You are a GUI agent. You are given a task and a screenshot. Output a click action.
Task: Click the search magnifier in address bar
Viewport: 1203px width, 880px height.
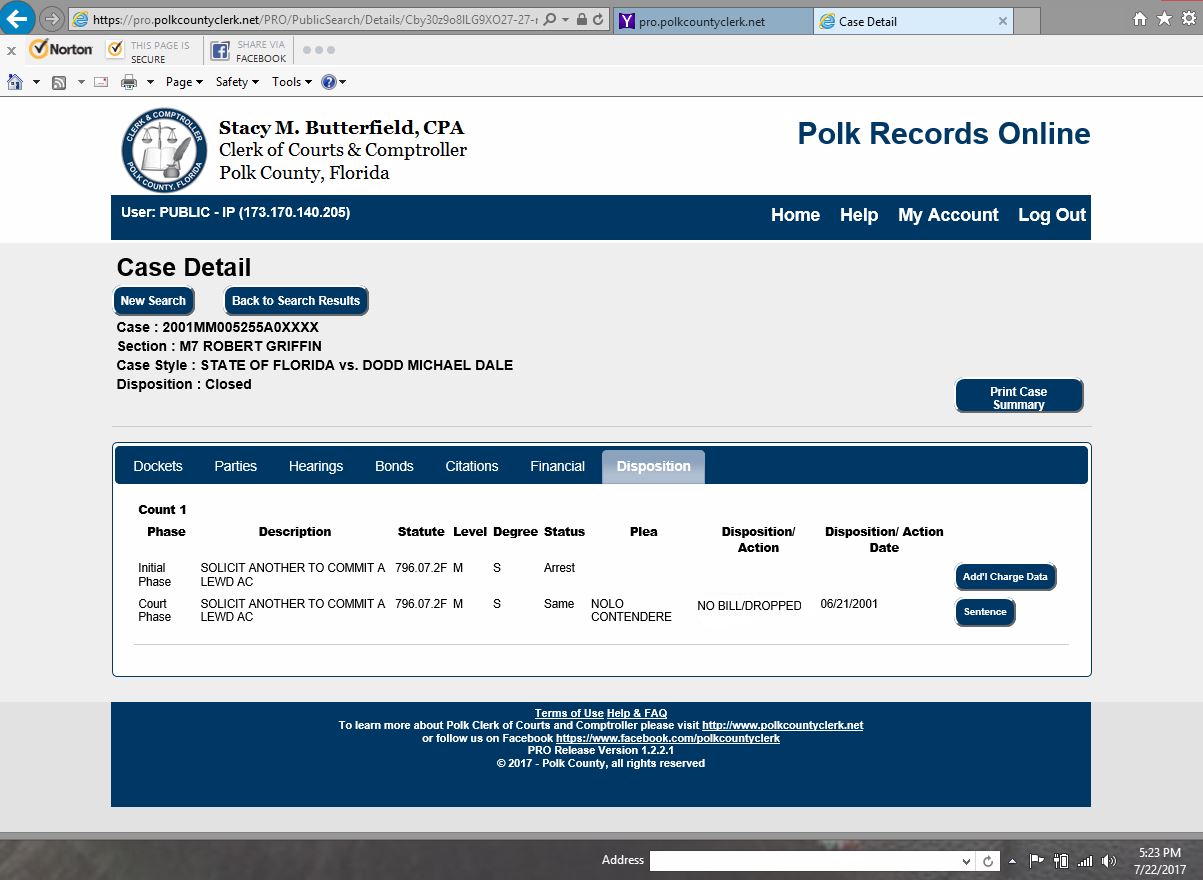549,20
